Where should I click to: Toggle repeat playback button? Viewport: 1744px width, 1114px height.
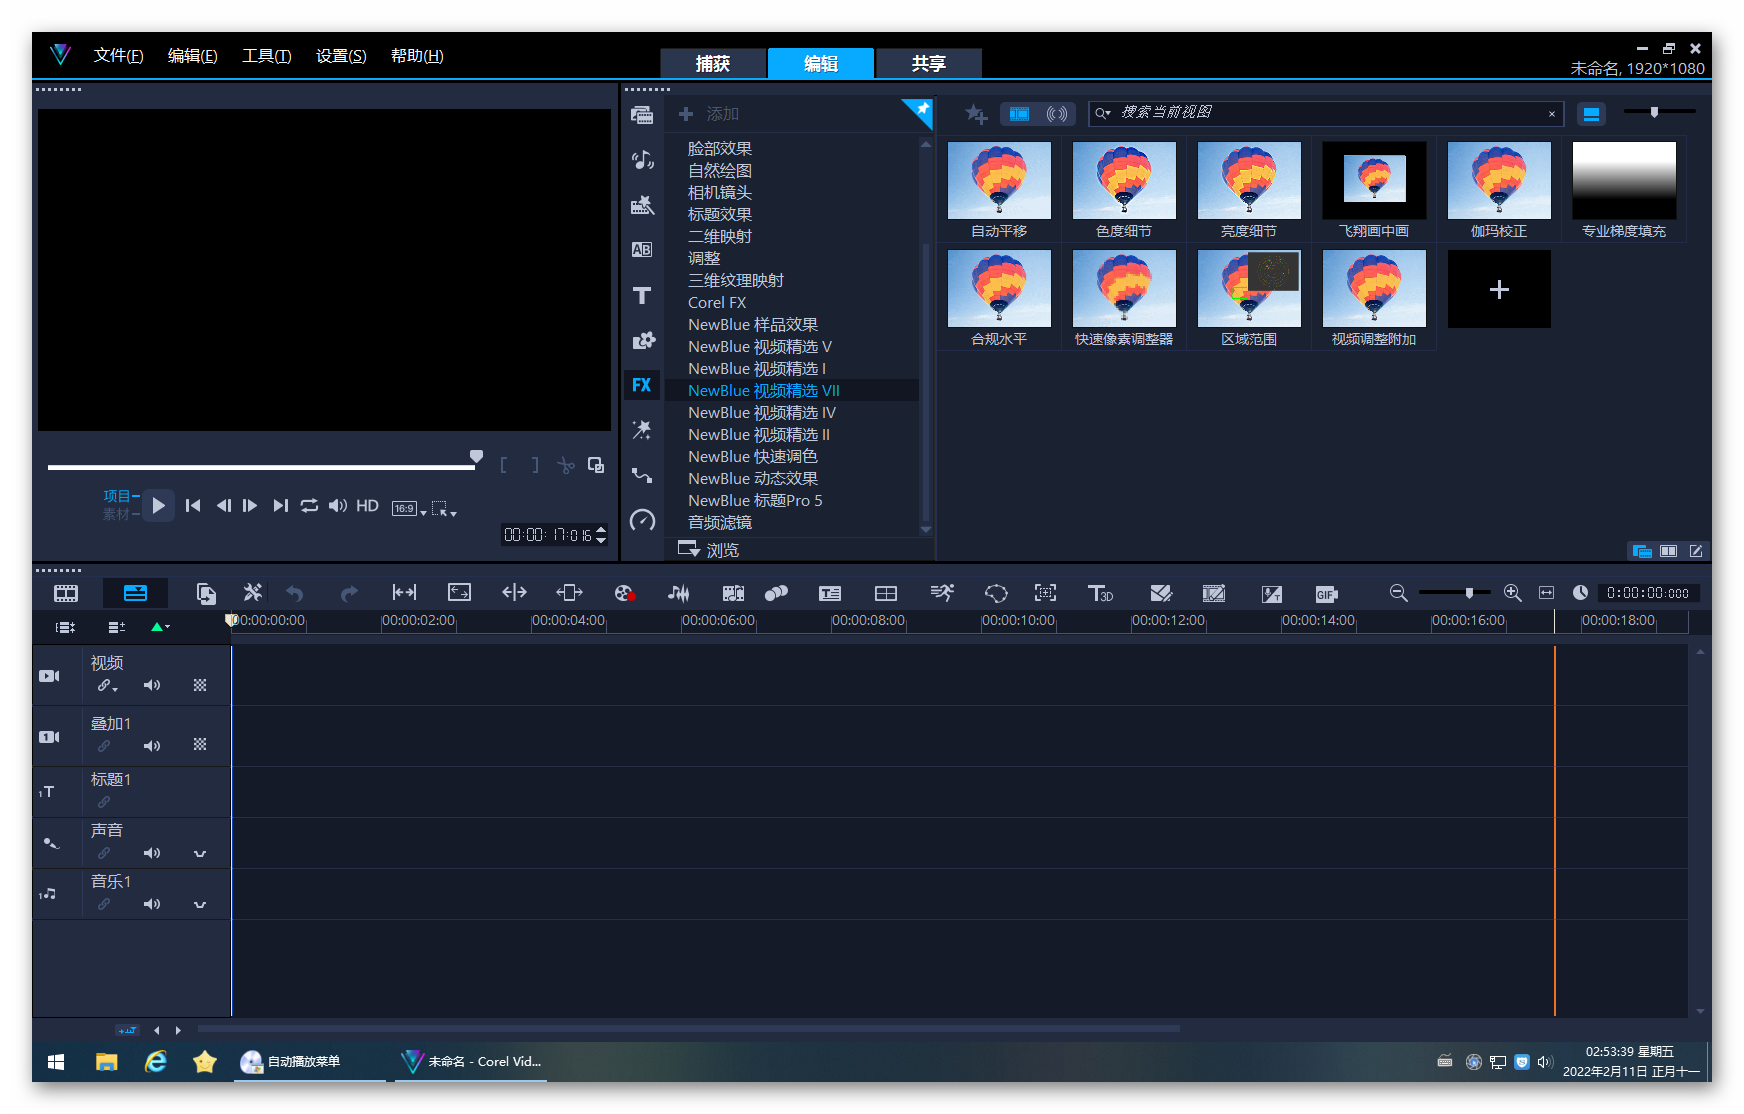[x=309, y=506]
